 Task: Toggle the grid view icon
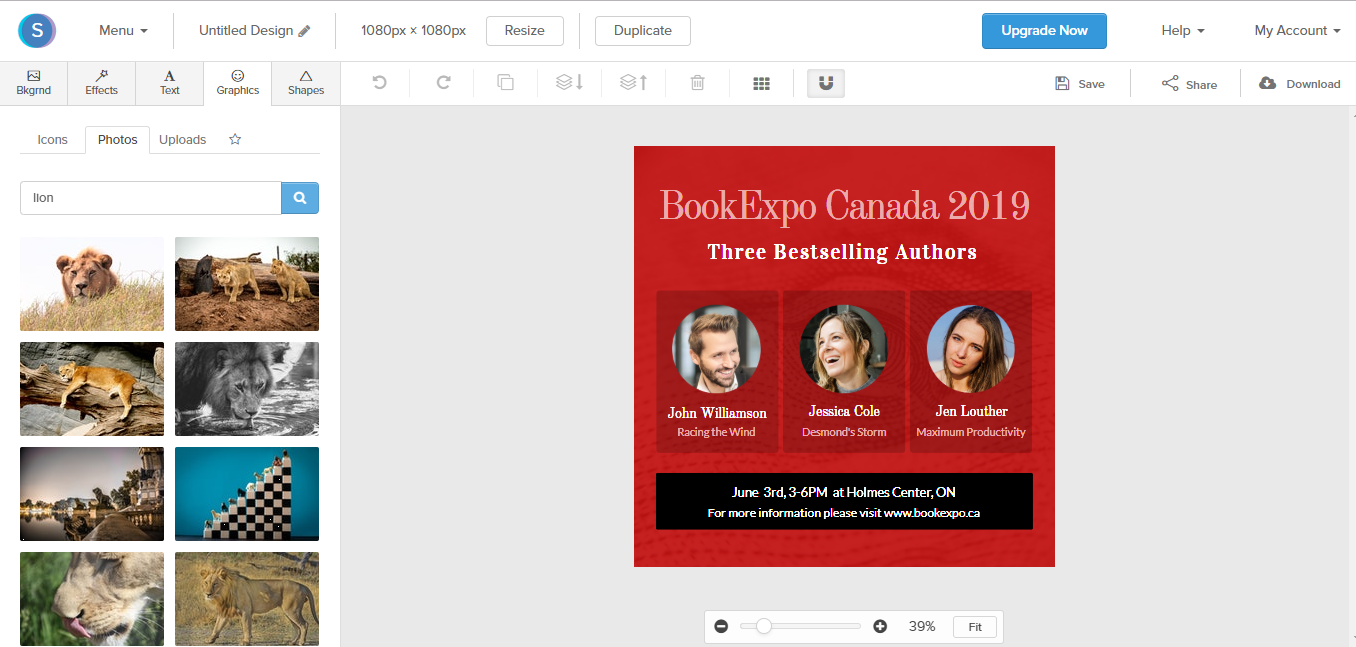point(761,84)
